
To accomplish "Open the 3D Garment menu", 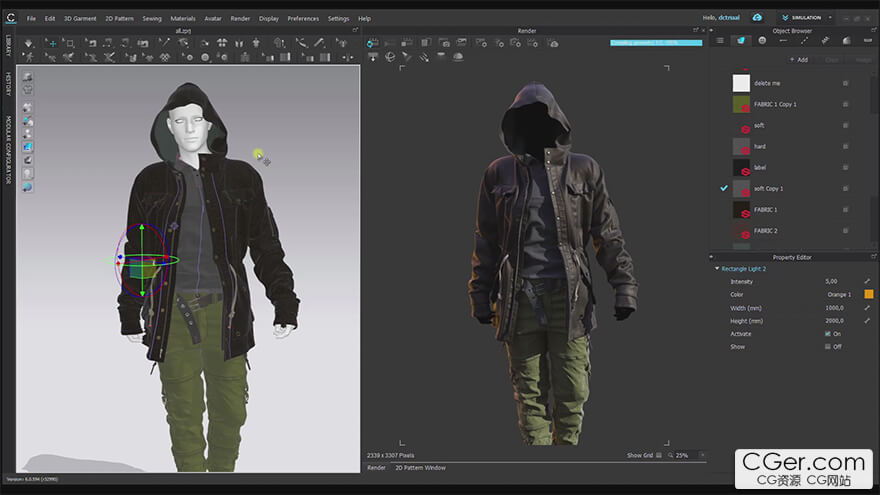I will click(x=80, y=19).
